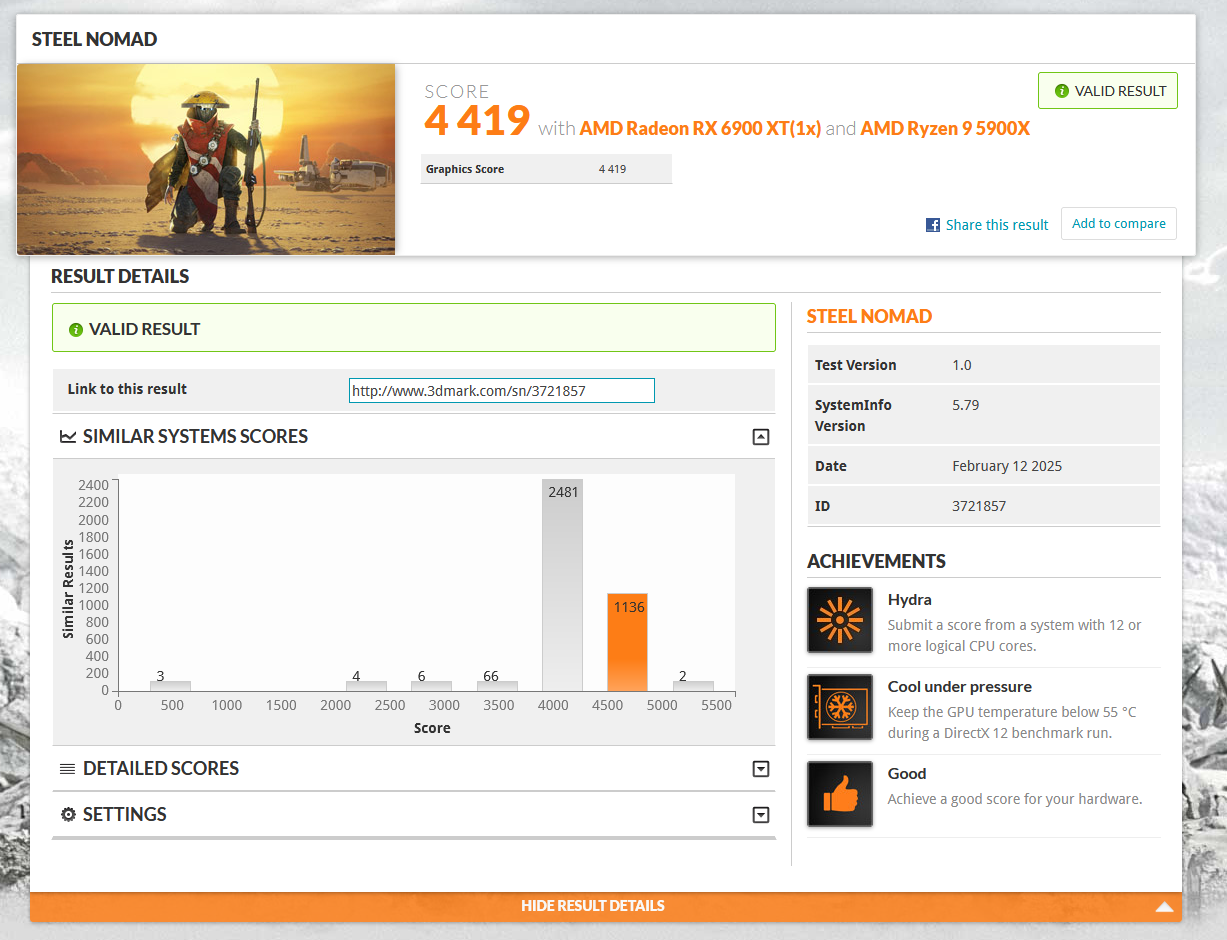1227x940 pixels.
Task: Click the Date label in details table
Action: 831,466
